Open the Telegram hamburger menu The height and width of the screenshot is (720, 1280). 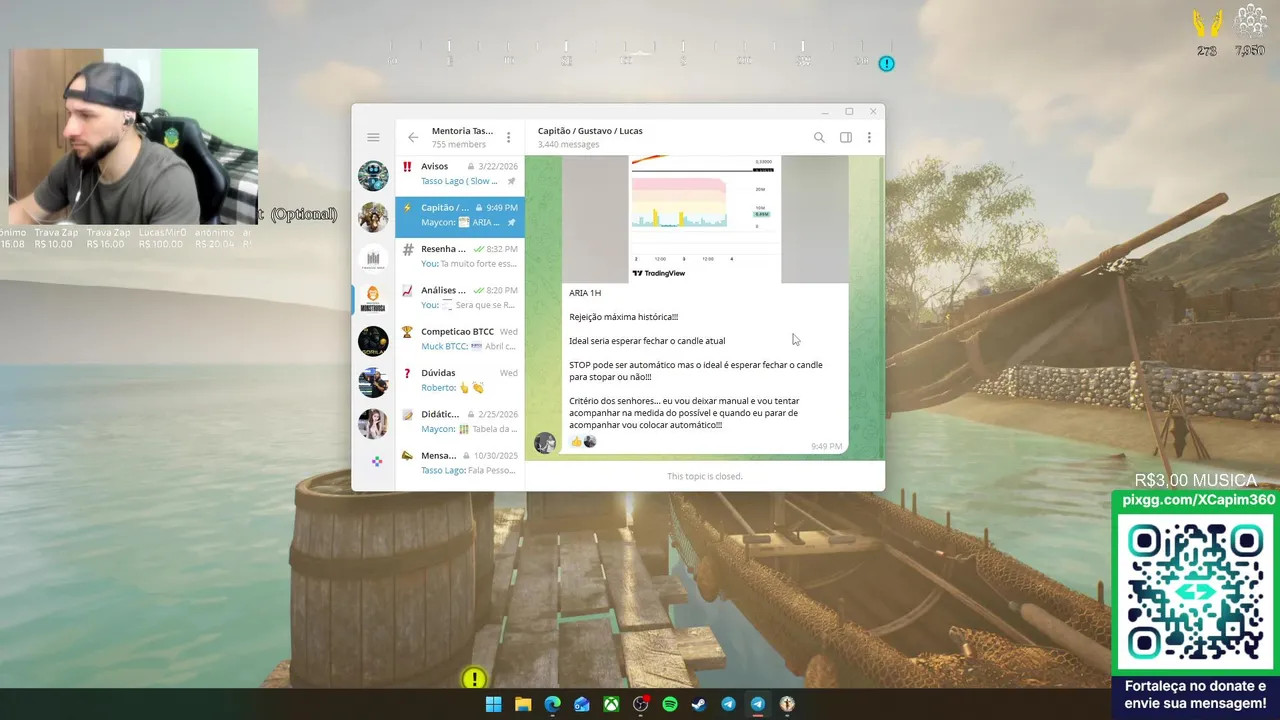tap(373, 138)
